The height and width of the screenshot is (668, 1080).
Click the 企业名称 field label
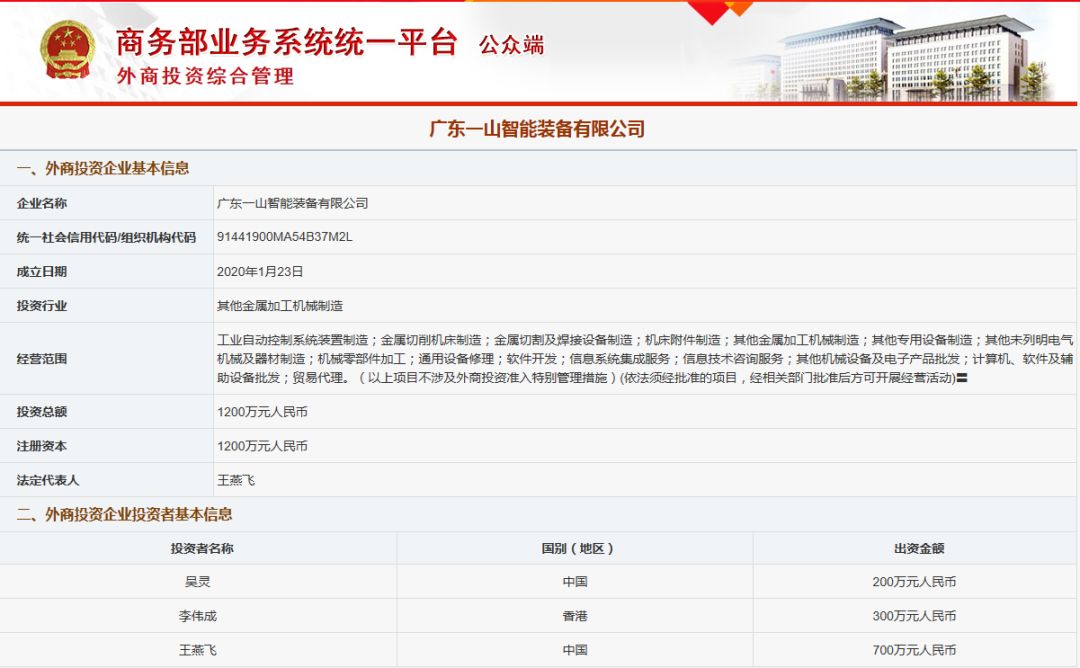point(42,203)
